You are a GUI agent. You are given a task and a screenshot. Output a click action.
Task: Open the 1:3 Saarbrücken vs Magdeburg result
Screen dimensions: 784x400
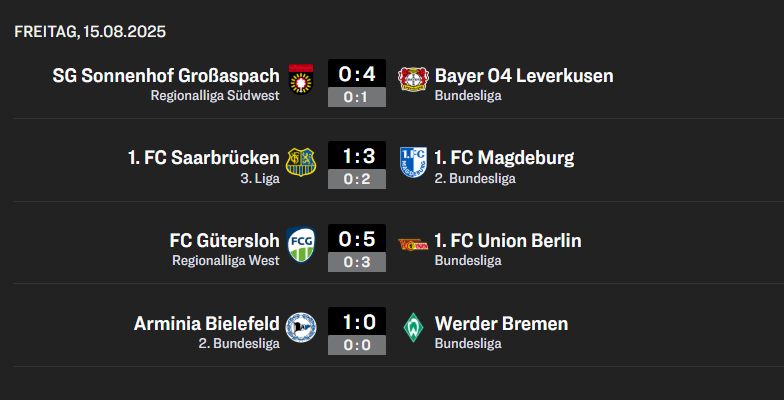357,157
